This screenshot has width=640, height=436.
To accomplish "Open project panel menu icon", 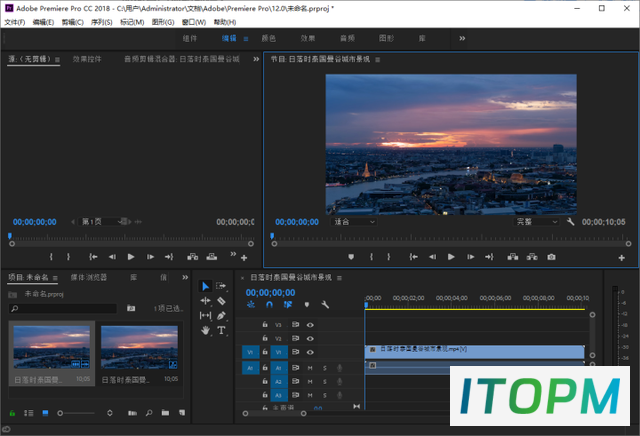I will click(55, 278).
